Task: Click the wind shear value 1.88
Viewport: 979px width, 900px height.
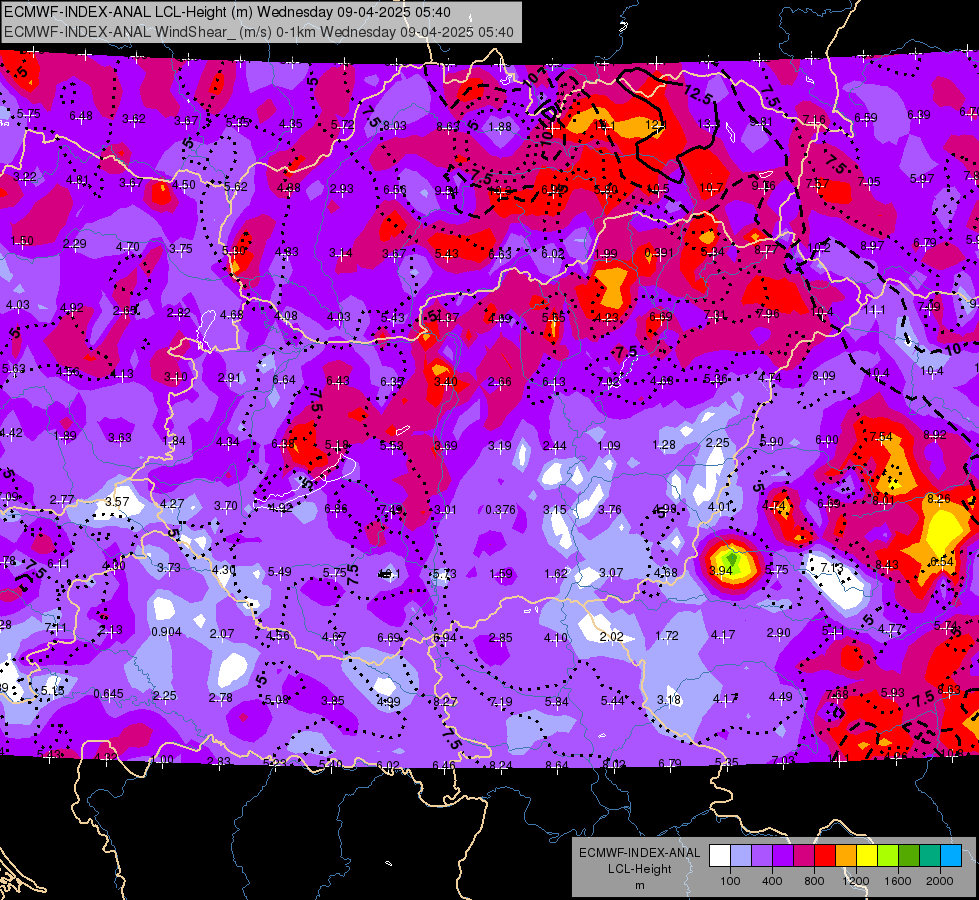Action: (x=500, y=127)
